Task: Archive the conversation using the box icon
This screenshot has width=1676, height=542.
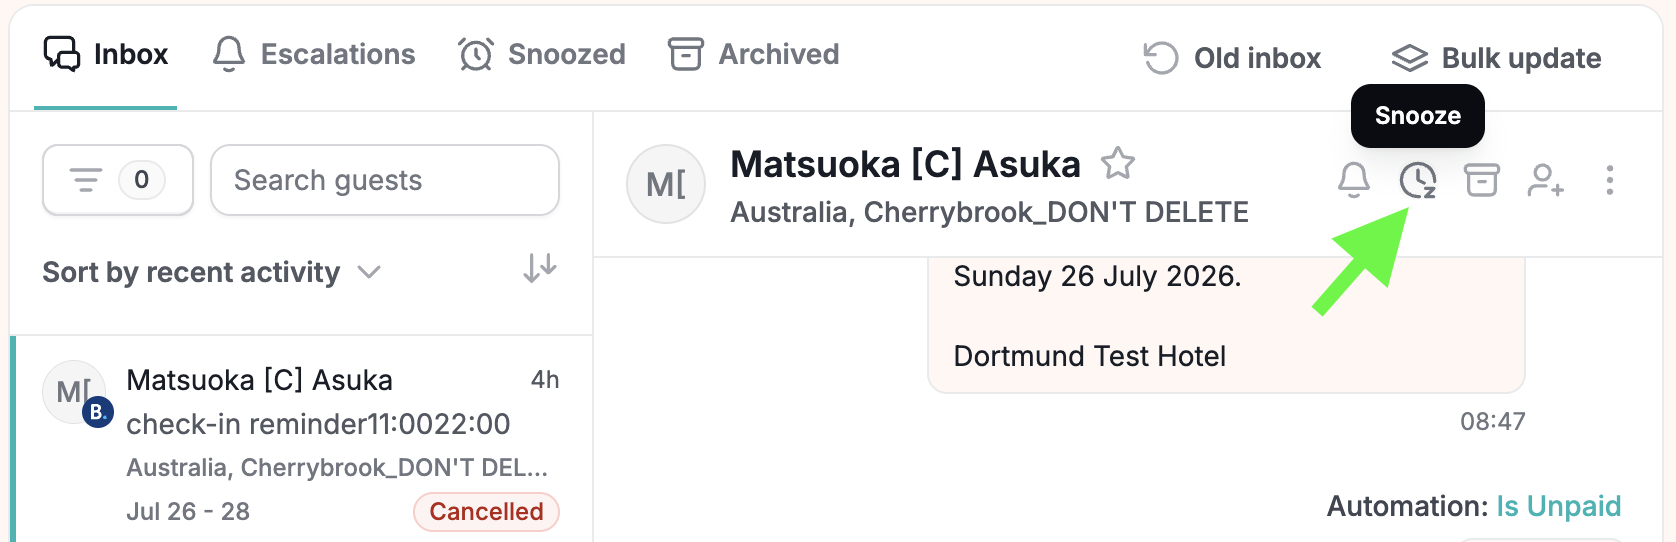Action: (x=1481, y=180)
